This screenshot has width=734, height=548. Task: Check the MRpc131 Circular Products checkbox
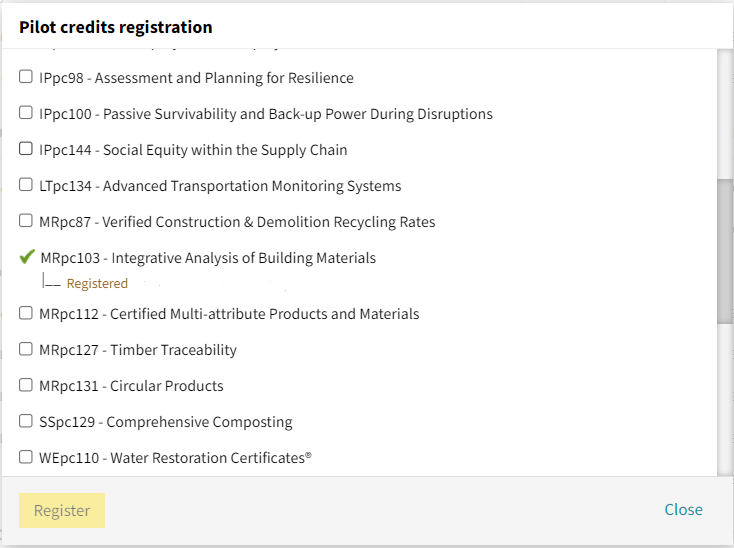(26, 385)
